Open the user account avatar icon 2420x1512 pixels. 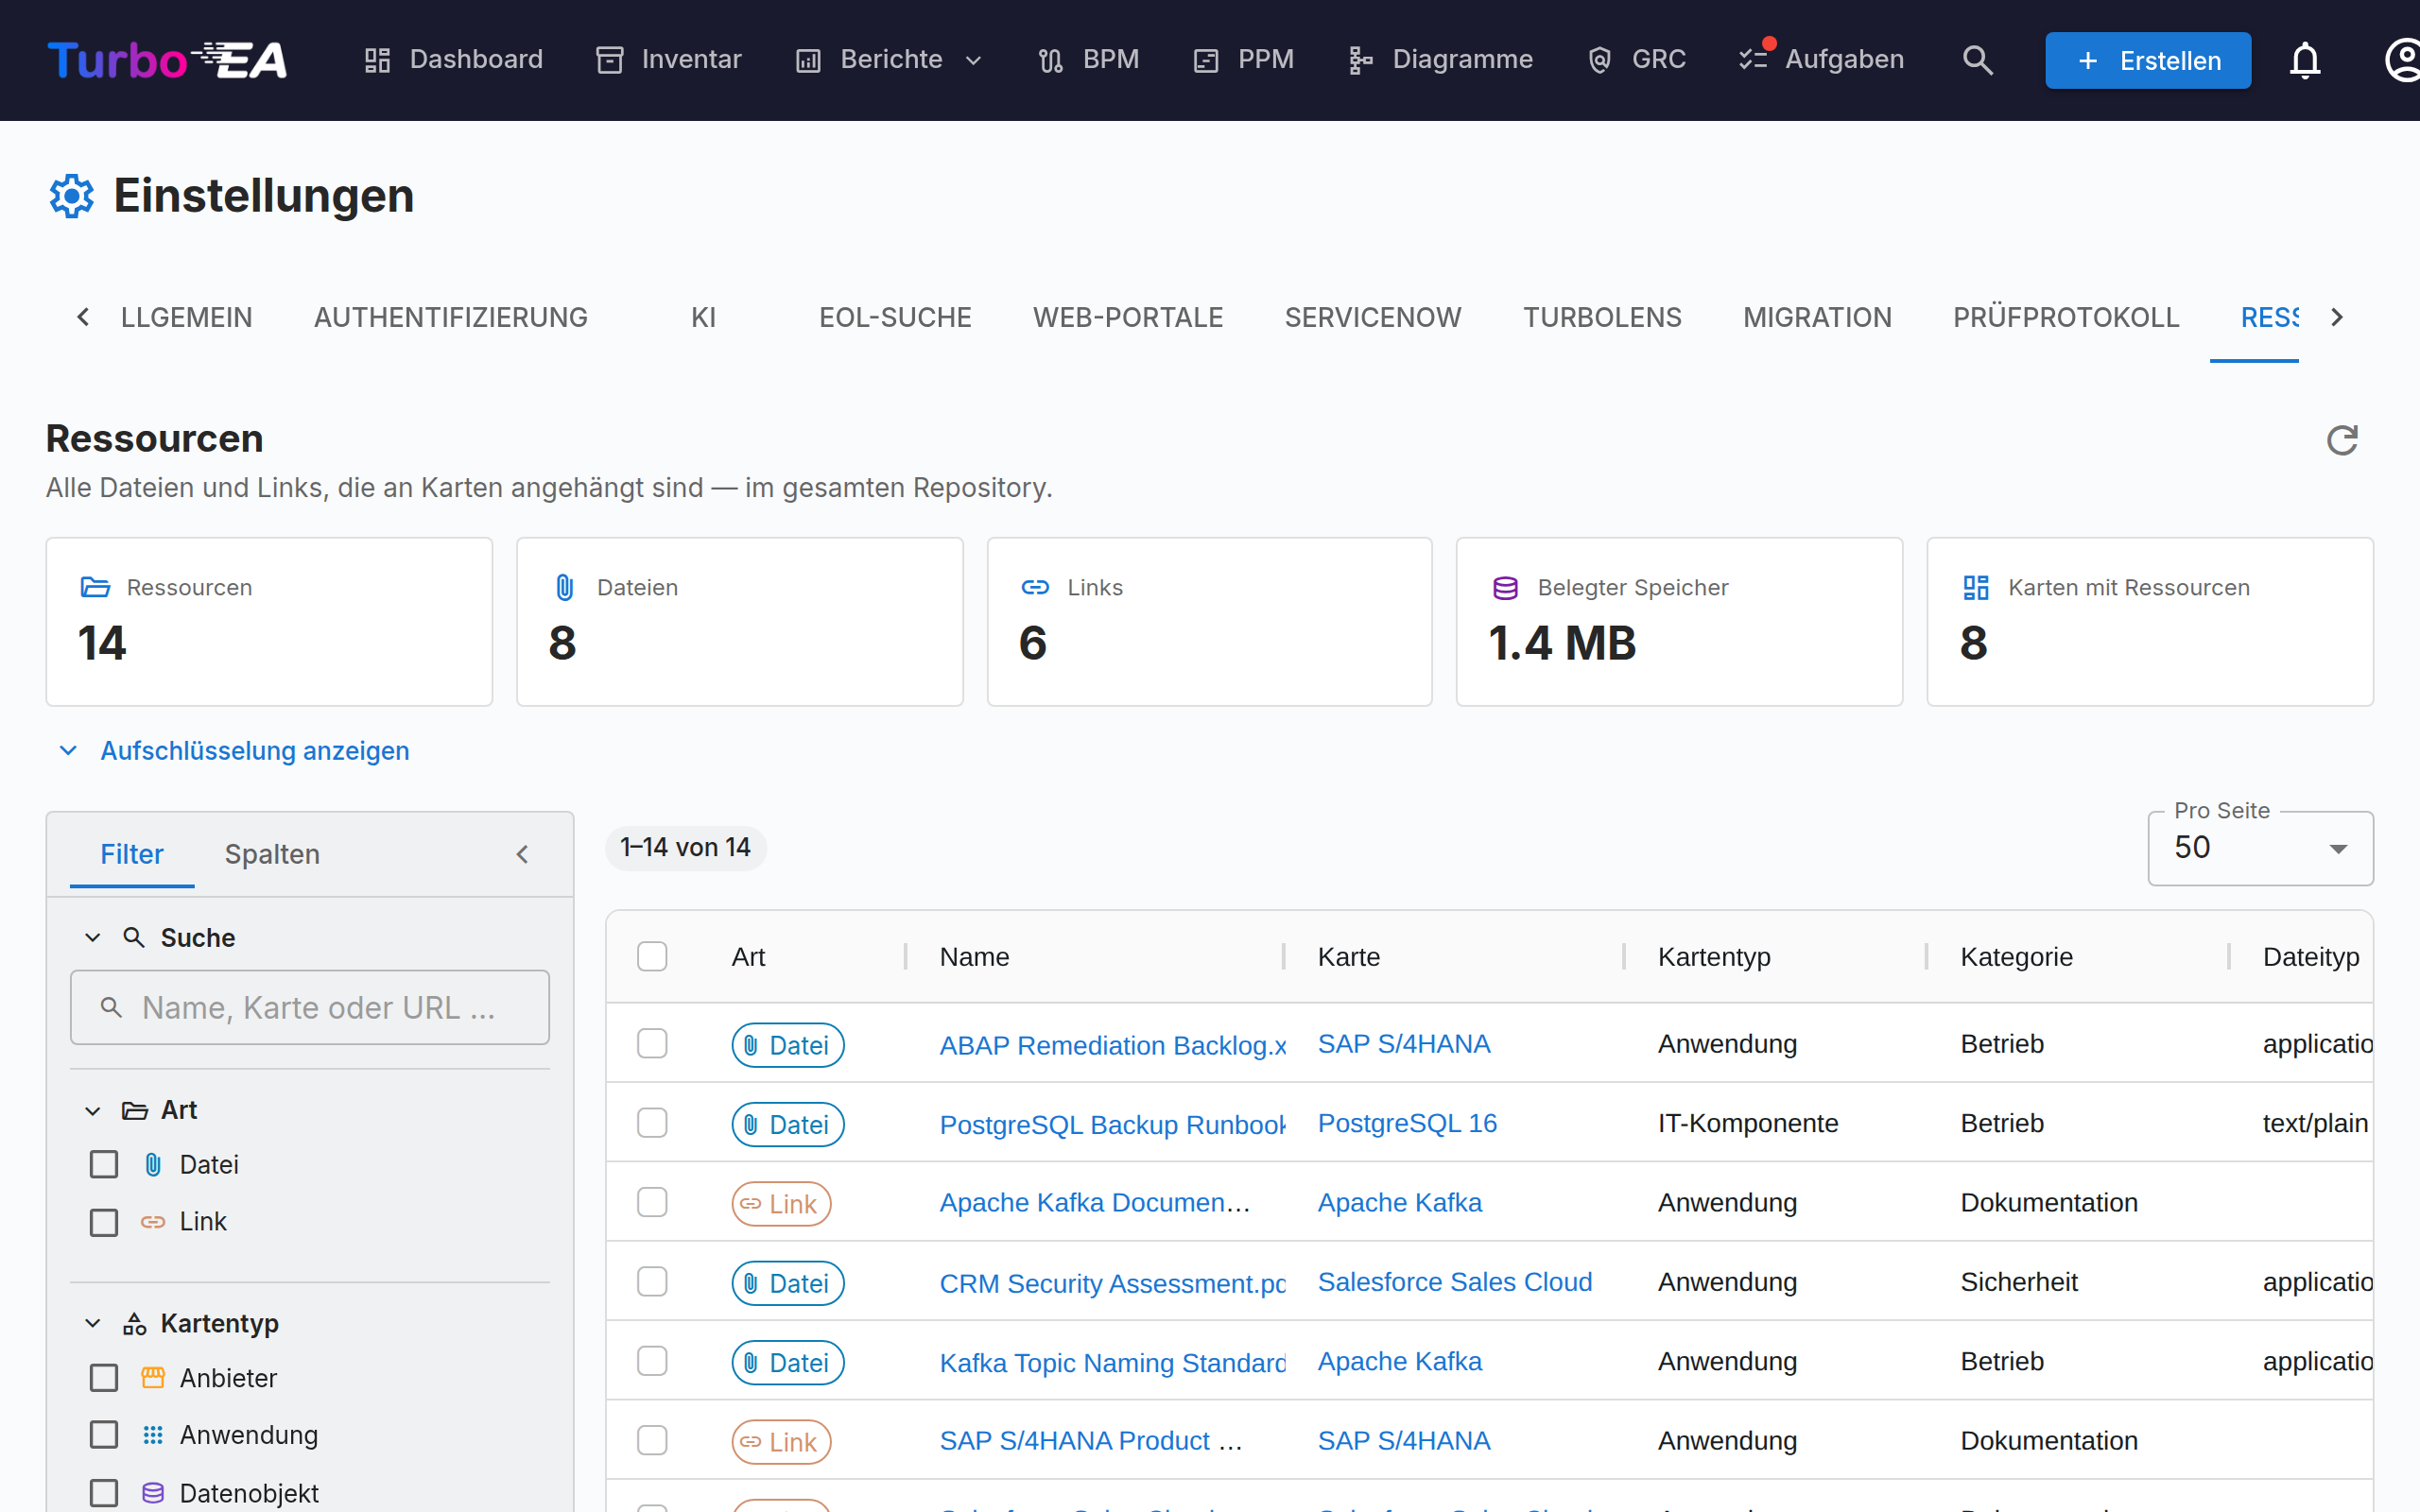(x=2402, y=60)
